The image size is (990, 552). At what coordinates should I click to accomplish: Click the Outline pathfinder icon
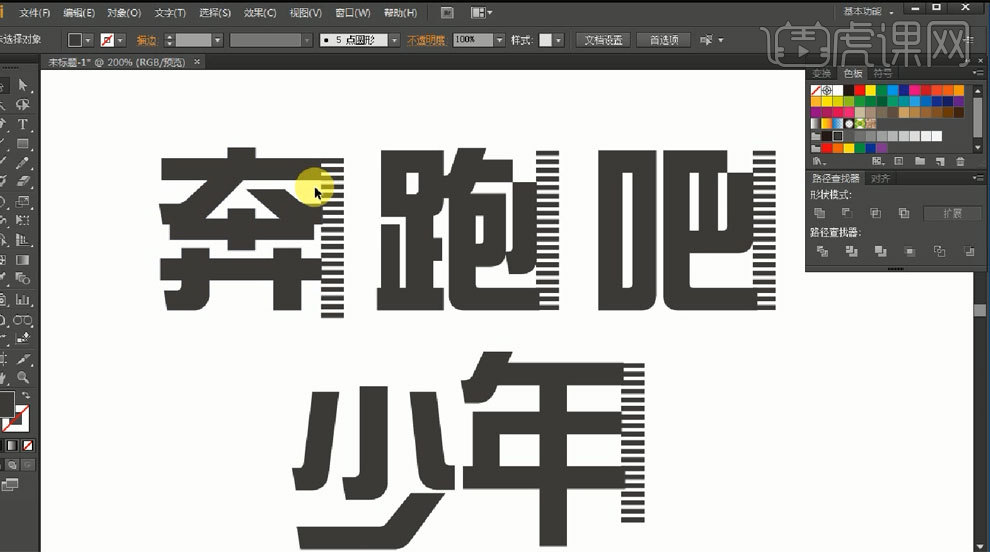tap(939, 251)
